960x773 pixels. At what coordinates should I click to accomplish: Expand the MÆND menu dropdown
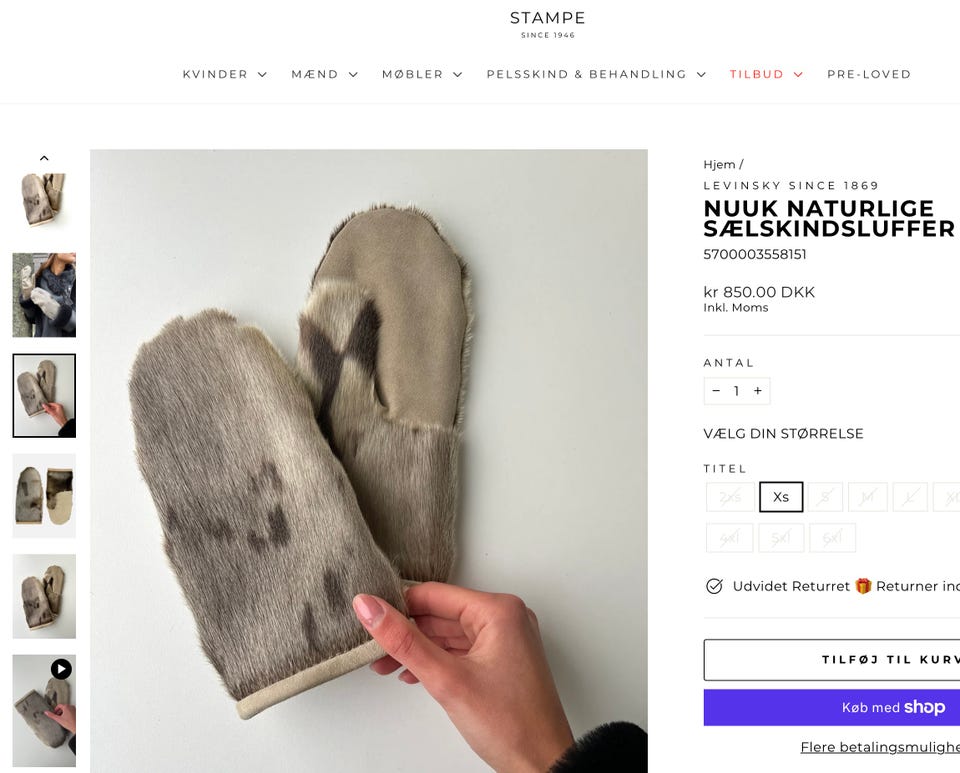click(x=324, y=74)
